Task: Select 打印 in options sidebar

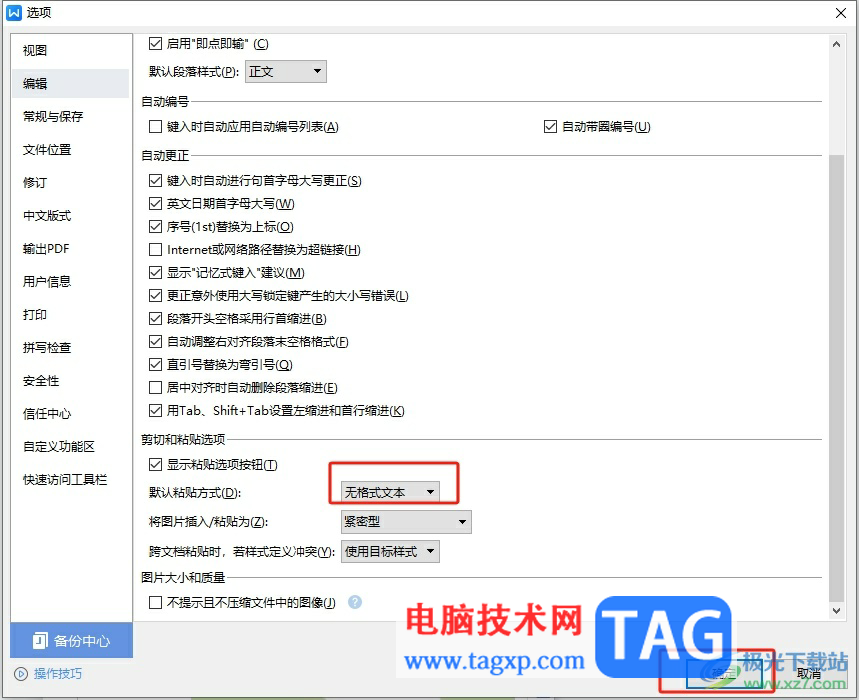Action: pyautogui.click(x=71, y=314)
